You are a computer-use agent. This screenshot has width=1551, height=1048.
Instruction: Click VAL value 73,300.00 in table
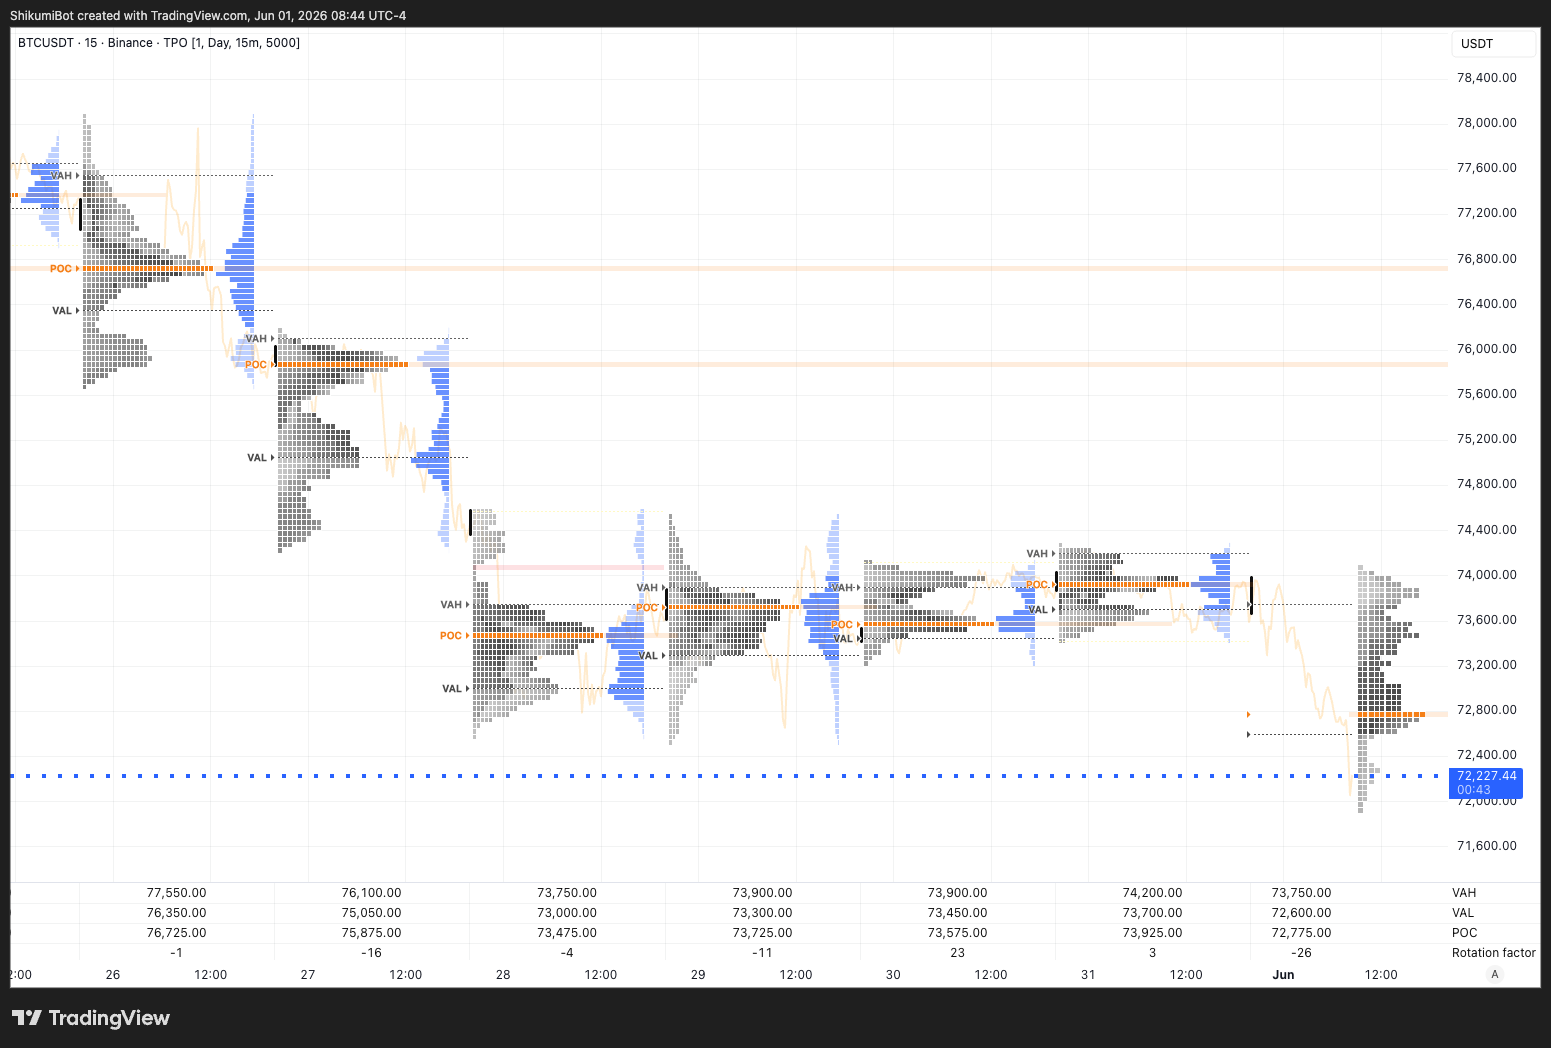point(763,913)
